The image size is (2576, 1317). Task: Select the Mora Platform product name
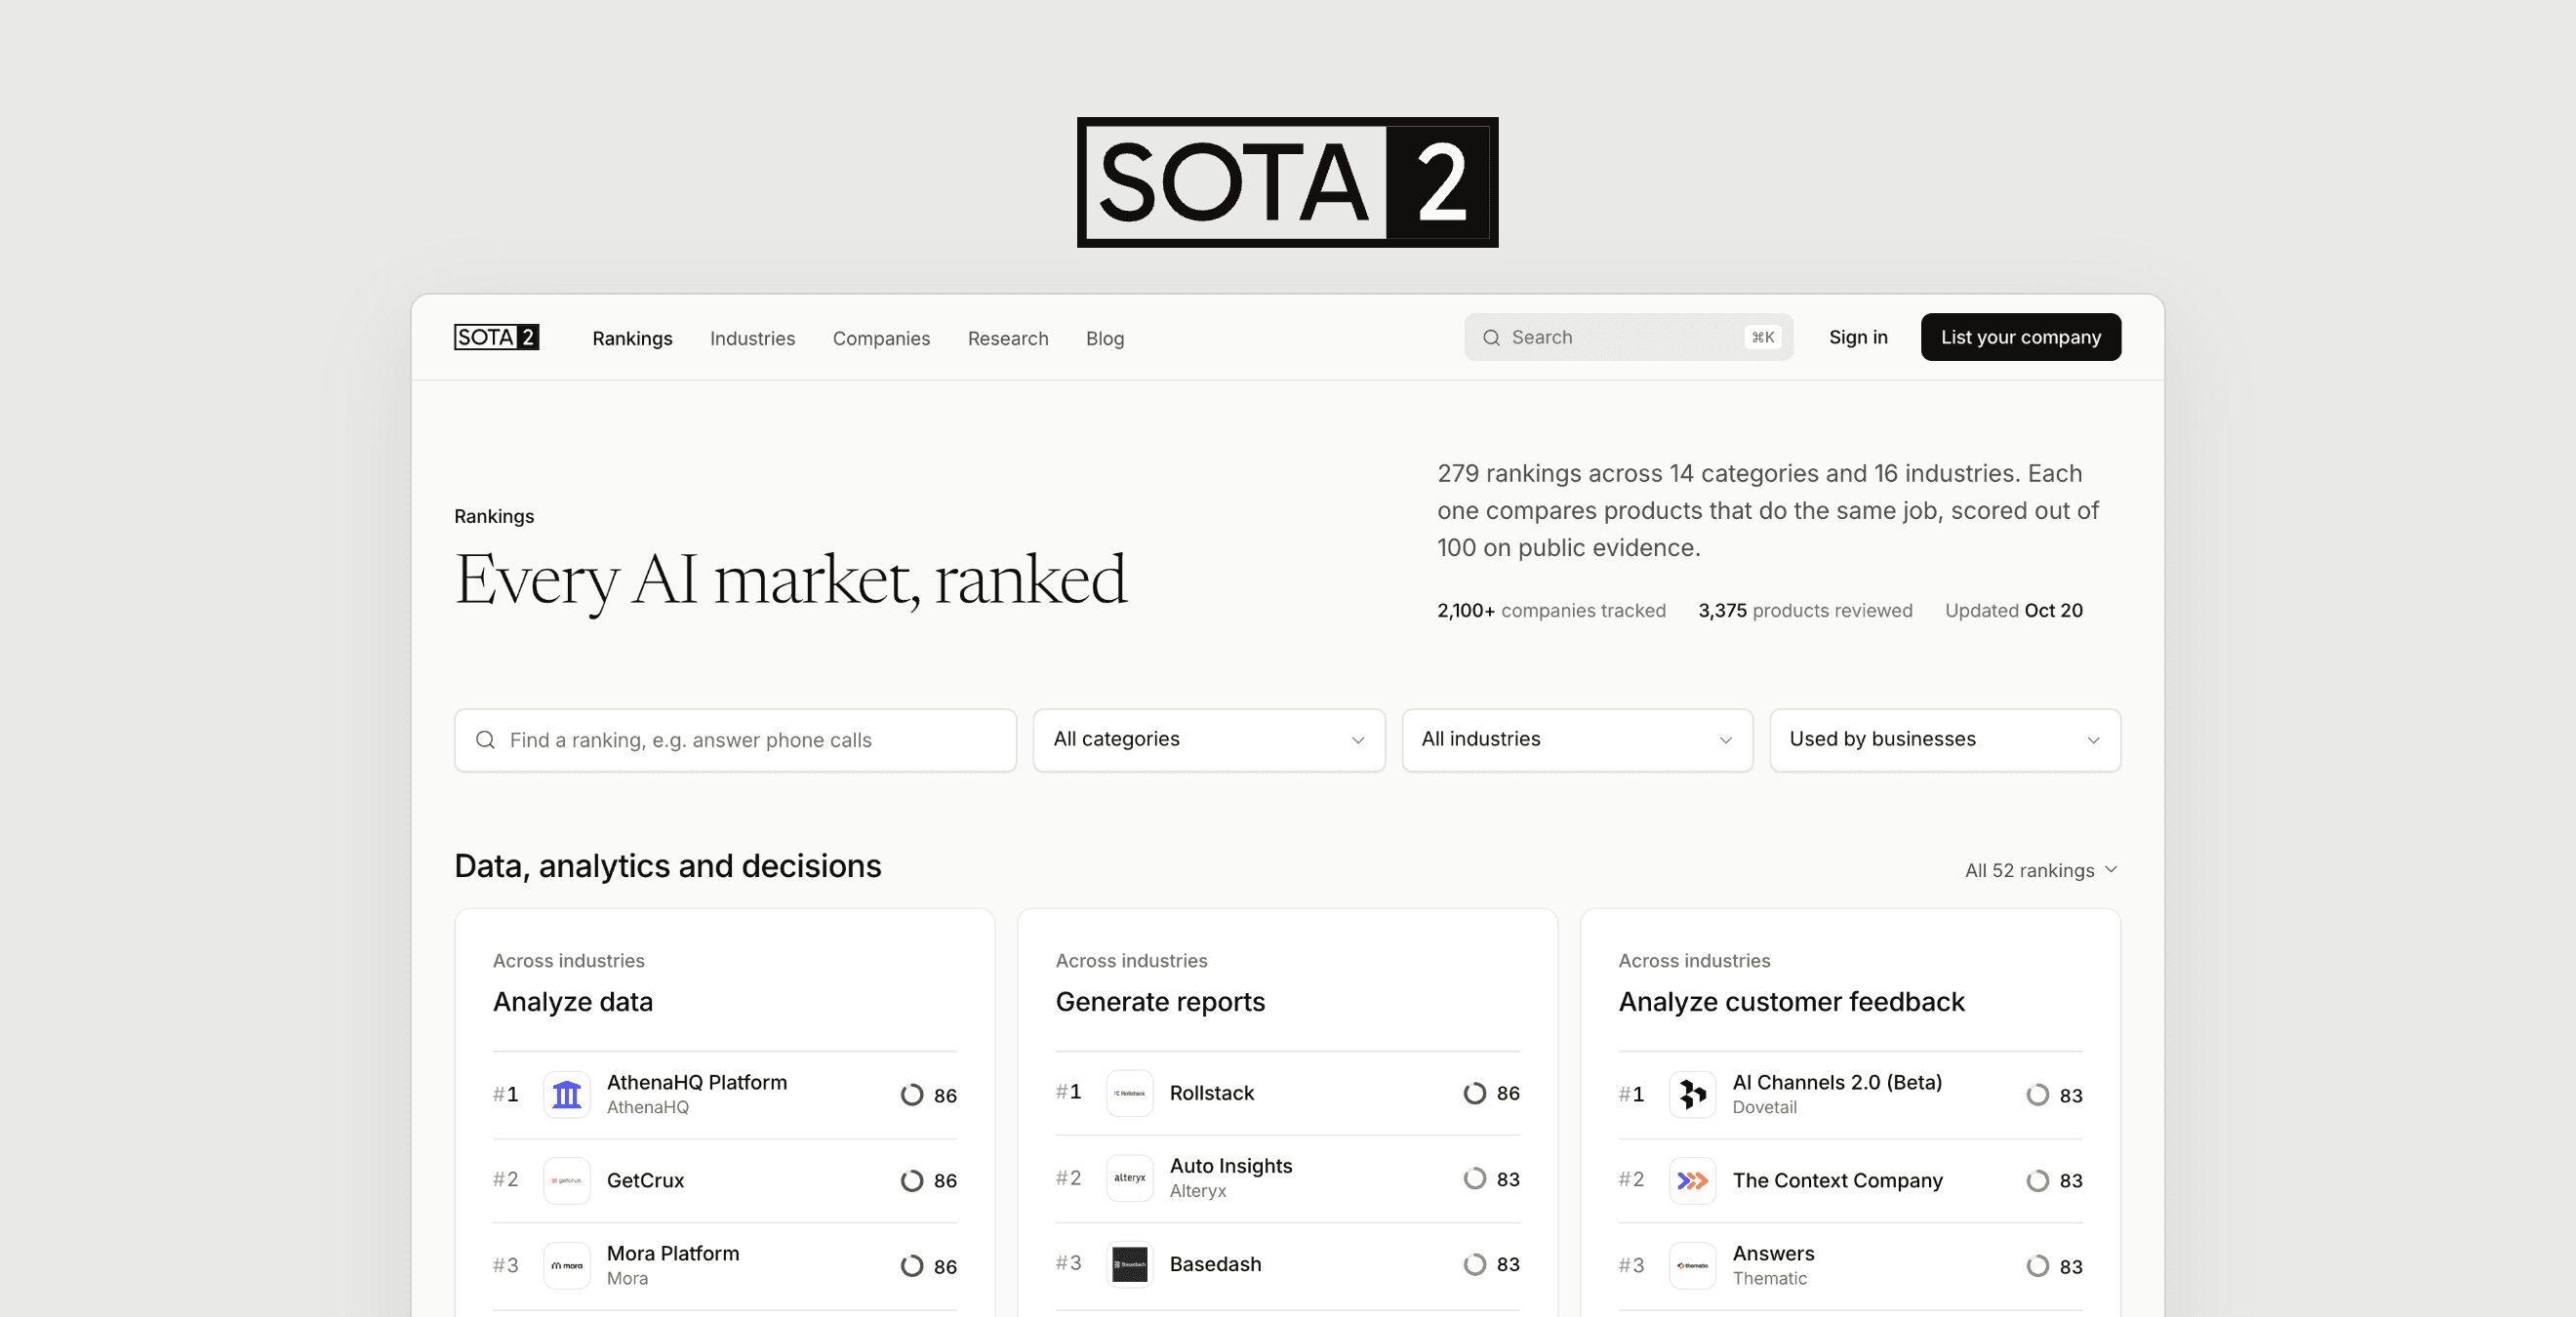(673, 1253)
